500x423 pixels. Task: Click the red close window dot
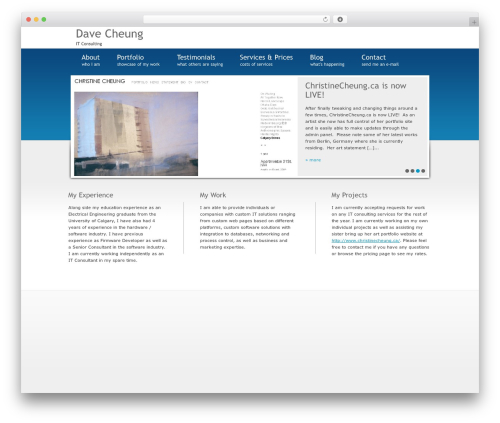click(x=29, y=19)
